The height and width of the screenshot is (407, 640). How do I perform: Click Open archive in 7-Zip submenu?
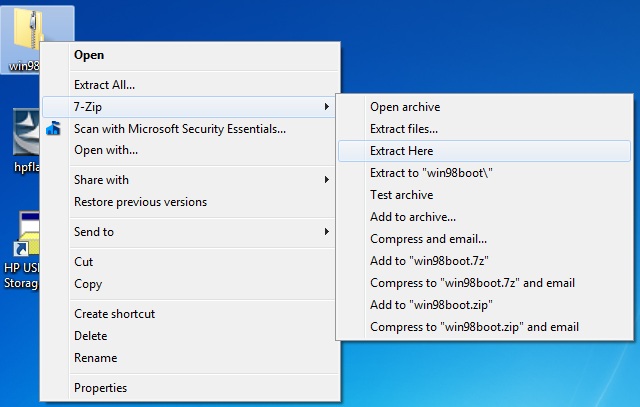484,107
